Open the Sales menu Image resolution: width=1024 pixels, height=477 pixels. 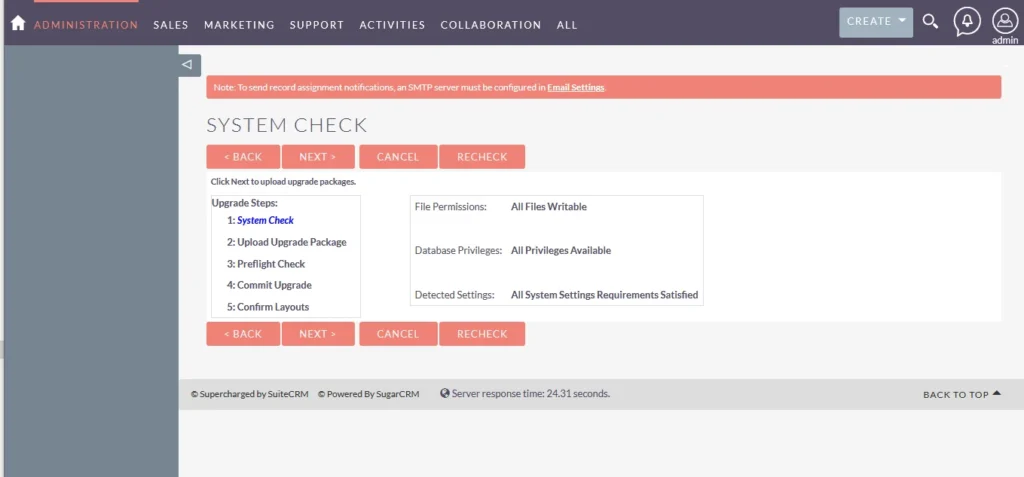pyautogui.click(x=171, y=25)
